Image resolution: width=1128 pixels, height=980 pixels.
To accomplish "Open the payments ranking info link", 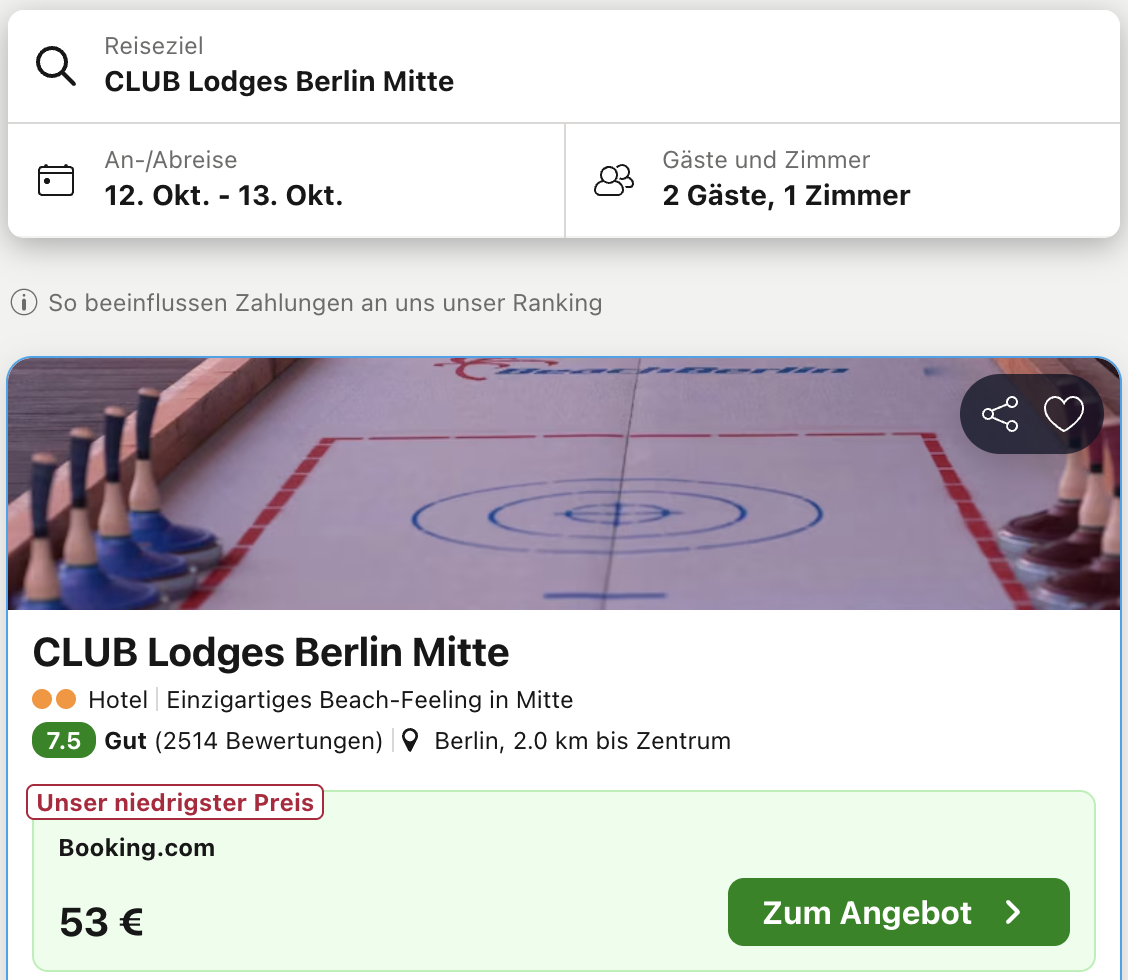I will (x=325, y=302).
